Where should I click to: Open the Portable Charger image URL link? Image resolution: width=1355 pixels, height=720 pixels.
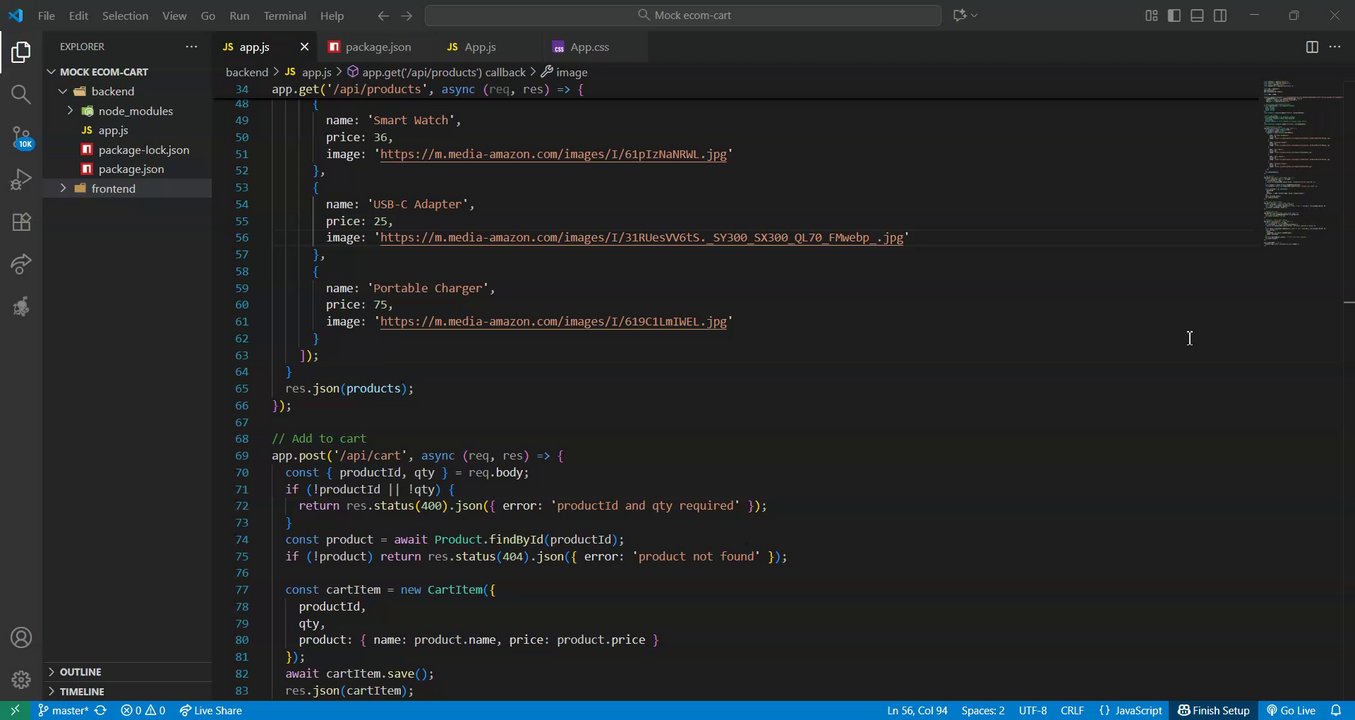(553, 322)
